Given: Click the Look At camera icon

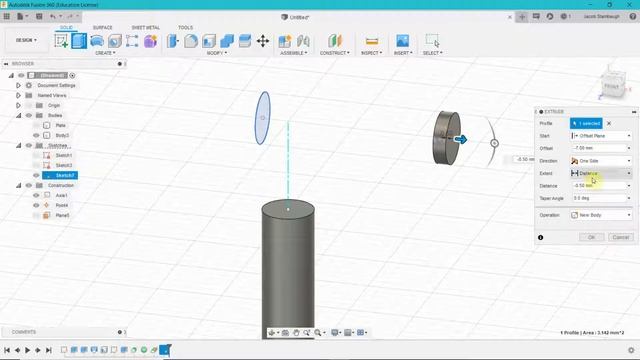Looking at the screenshot, I should [x=285, y=333].
